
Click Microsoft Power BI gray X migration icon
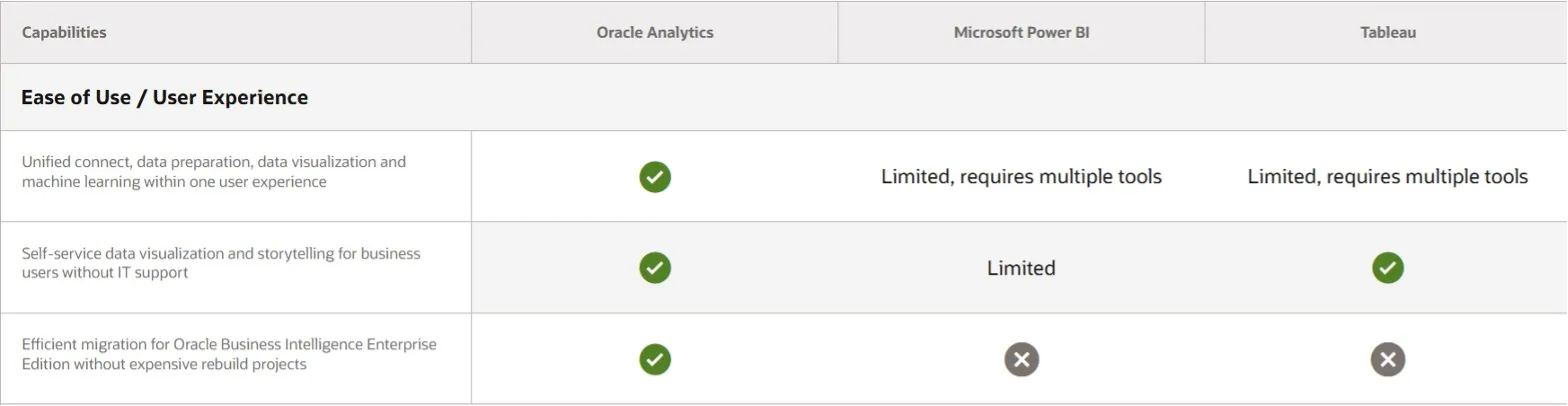pos(1021,359)
